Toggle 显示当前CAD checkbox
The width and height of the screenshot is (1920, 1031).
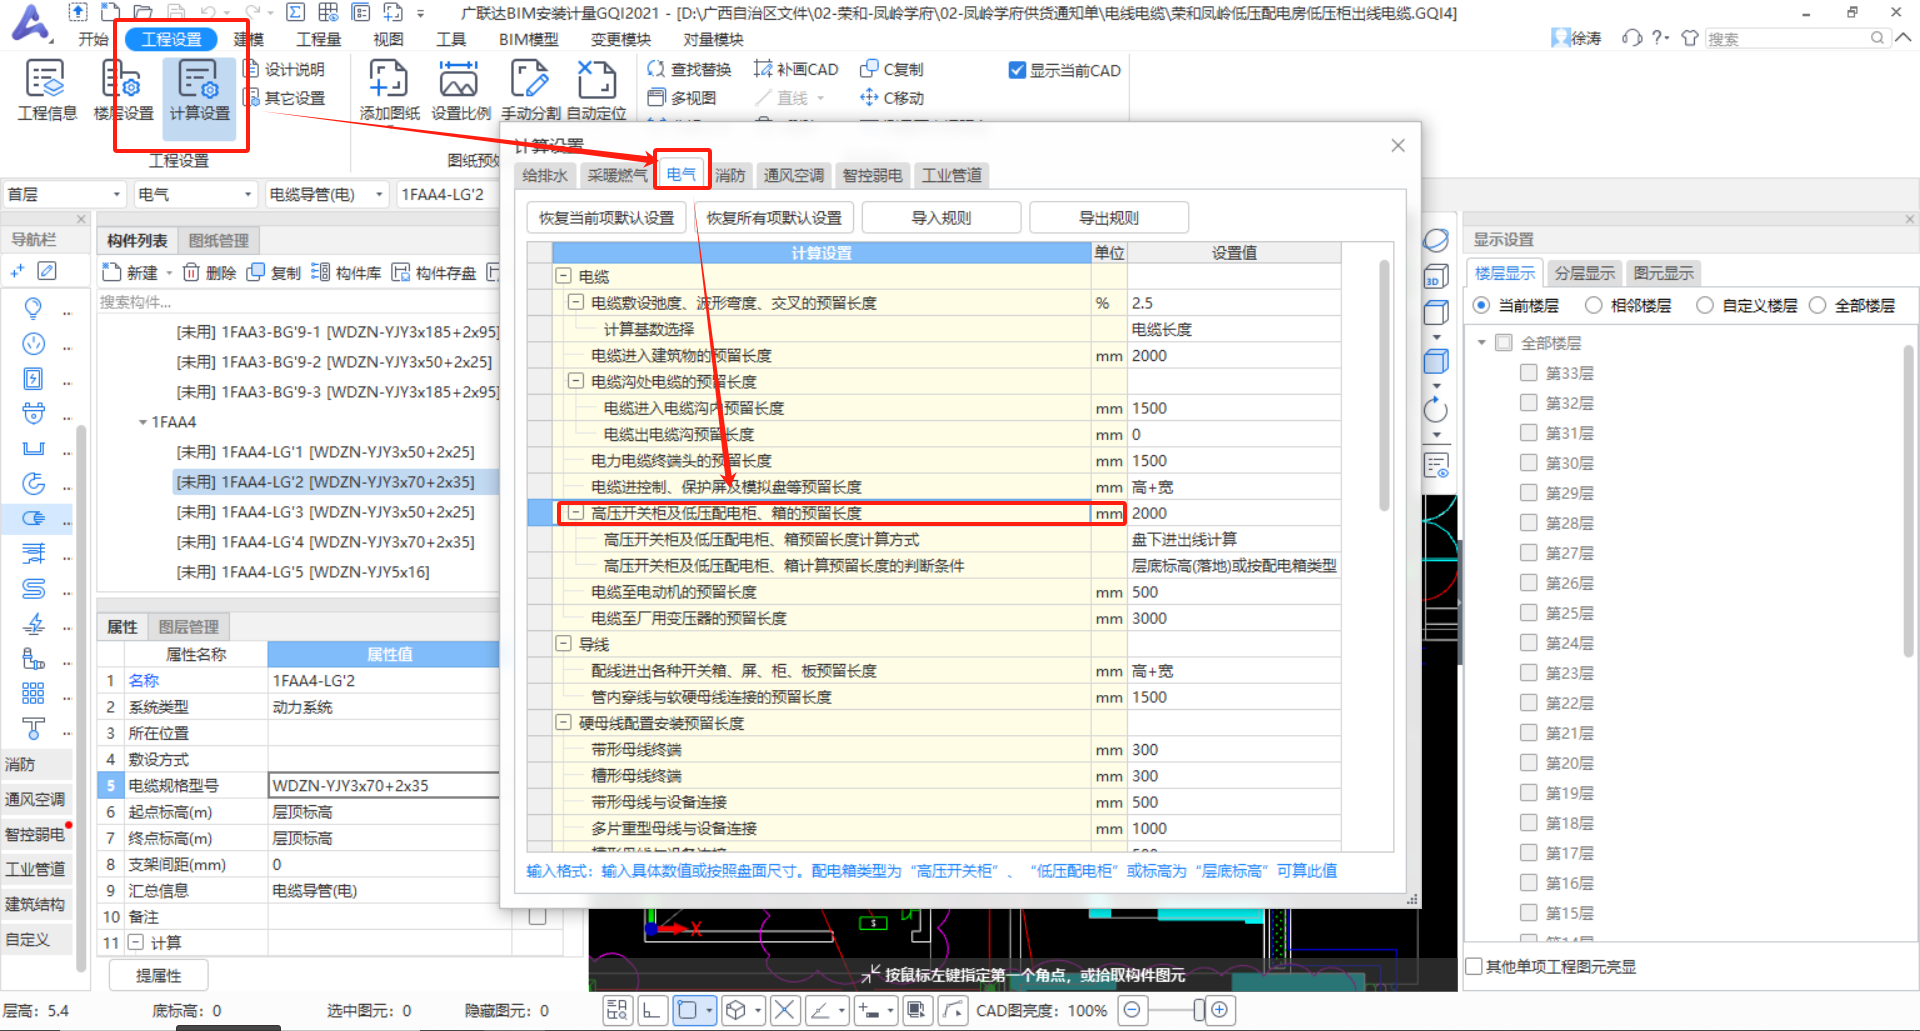(1017, 70)
